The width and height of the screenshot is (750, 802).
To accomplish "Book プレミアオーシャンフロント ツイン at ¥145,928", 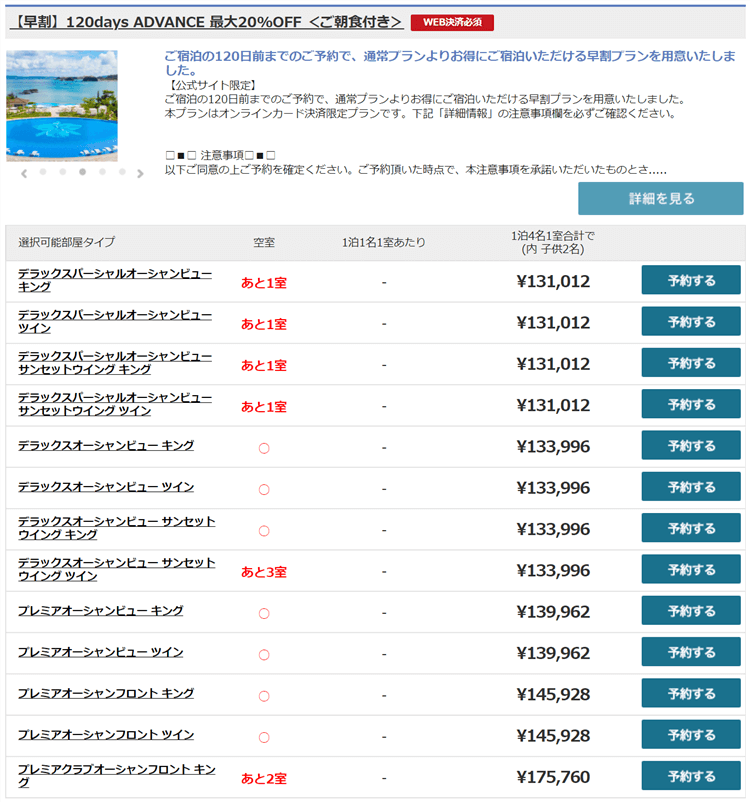I will 691,735.
